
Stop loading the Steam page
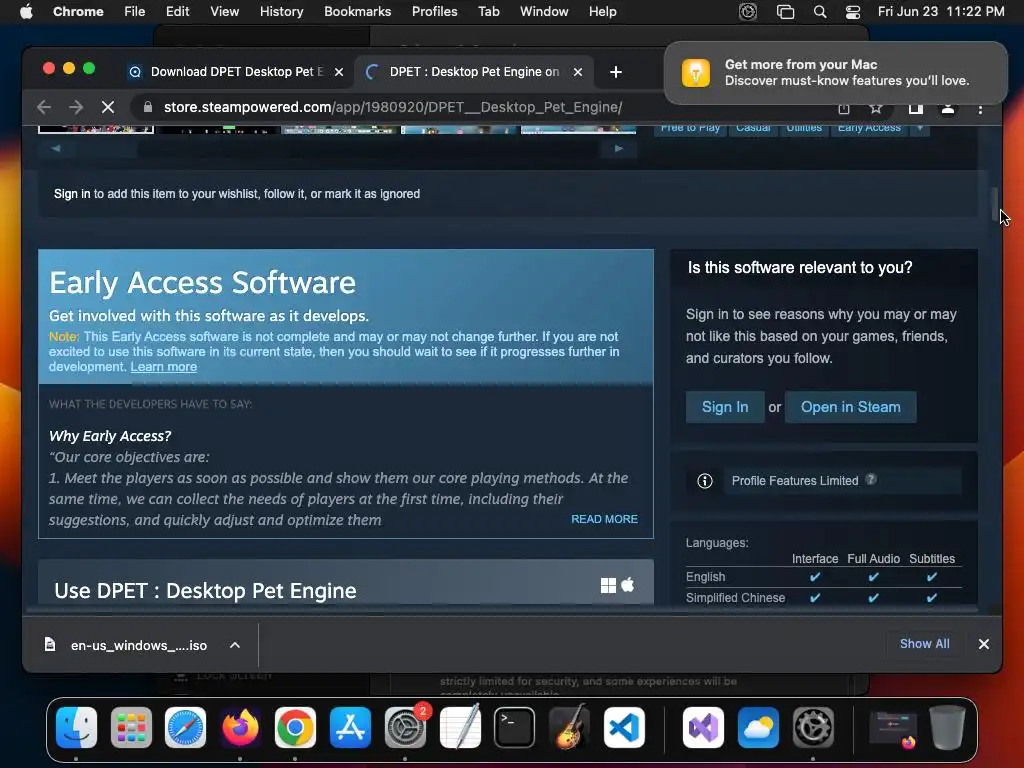(108, 107)
